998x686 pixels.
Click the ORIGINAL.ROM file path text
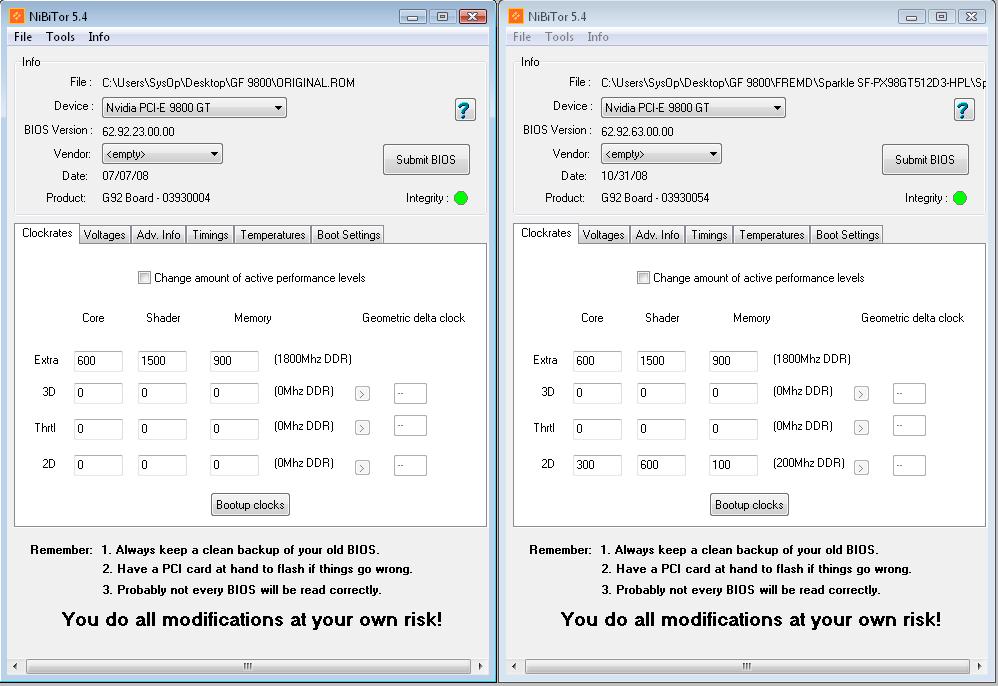[x=228, y=83]
